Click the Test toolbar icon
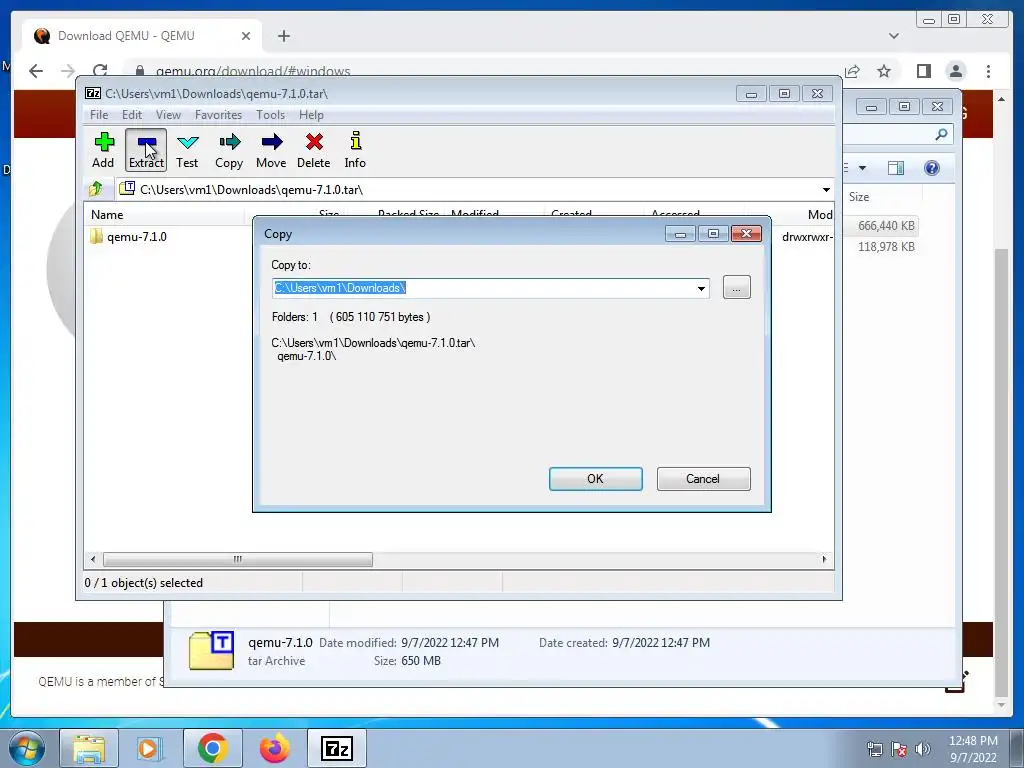The height and width of the screenshot is (768, 1024). click(187, 150)
